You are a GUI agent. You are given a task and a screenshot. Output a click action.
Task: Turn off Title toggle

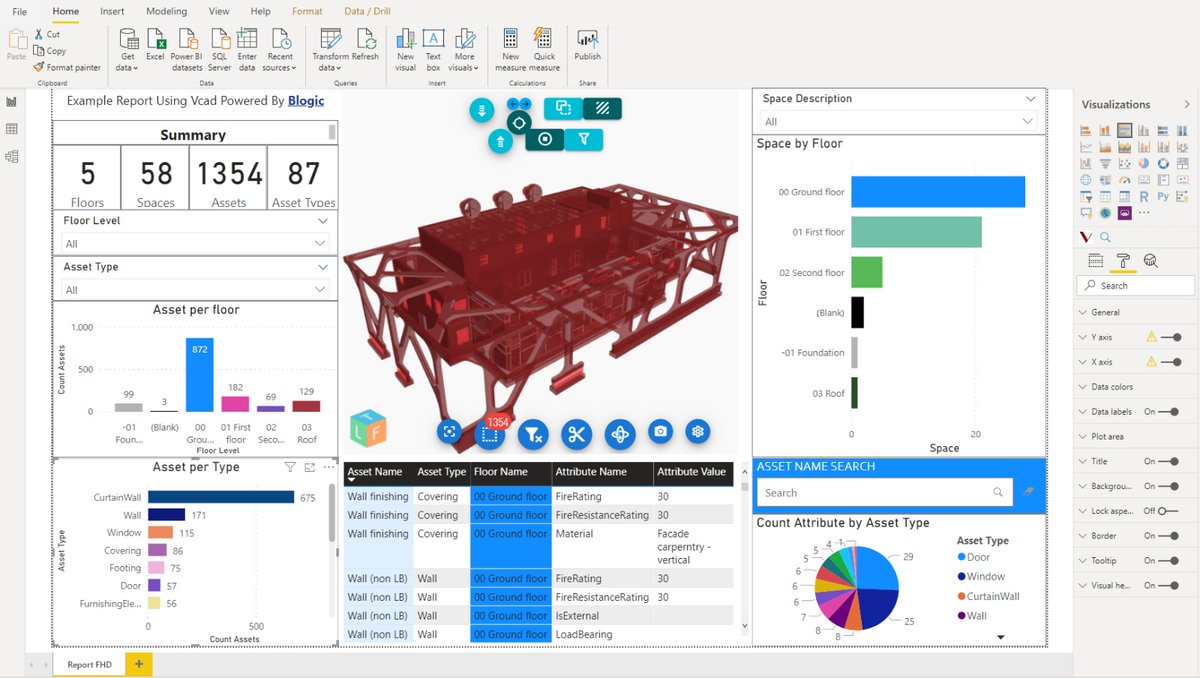pyautogui.click(x=1170, y=461)
